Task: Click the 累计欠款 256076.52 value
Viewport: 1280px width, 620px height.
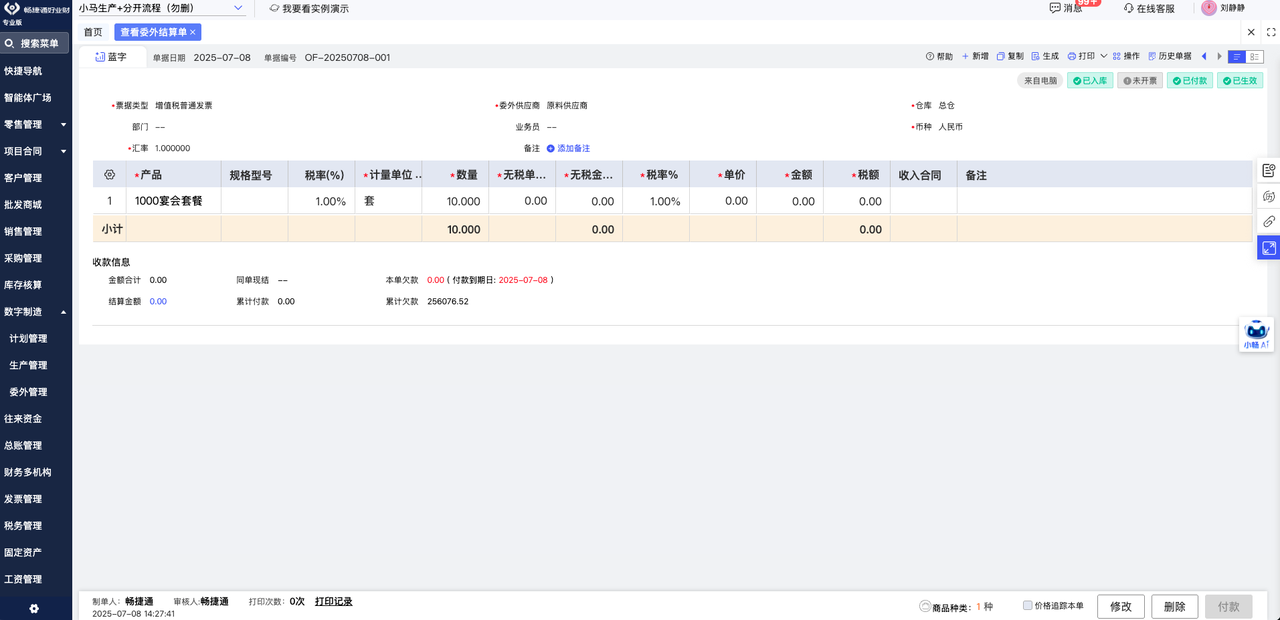Action: point(447,301)
